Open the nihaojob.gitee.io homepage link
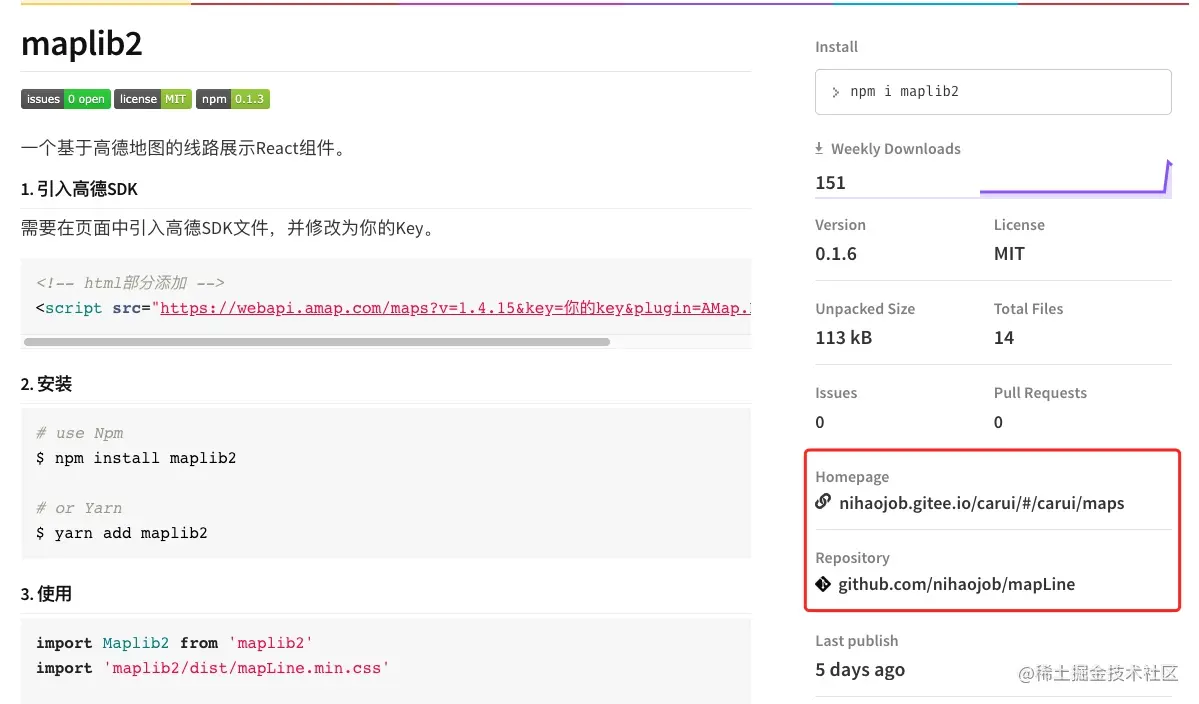The image size is (1199, 704). click(981, 503)
